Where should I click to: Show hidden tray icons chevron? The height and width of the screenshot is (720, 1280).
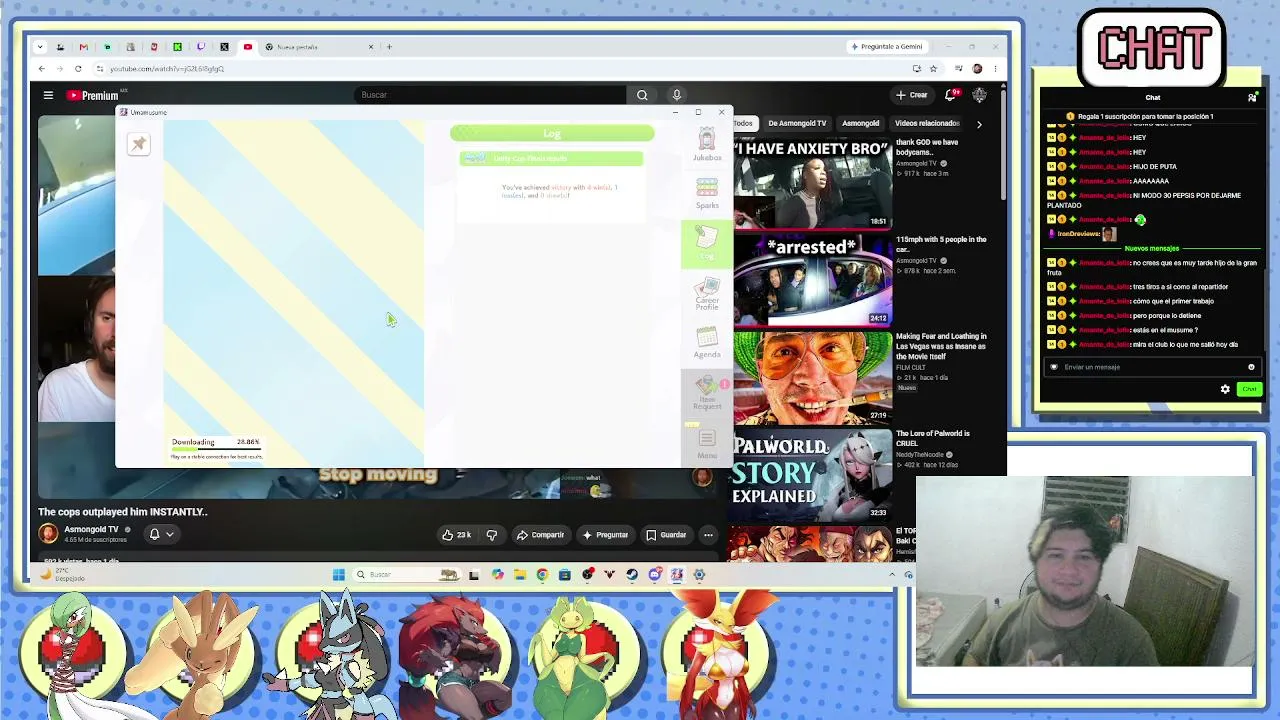click(892, 574)
